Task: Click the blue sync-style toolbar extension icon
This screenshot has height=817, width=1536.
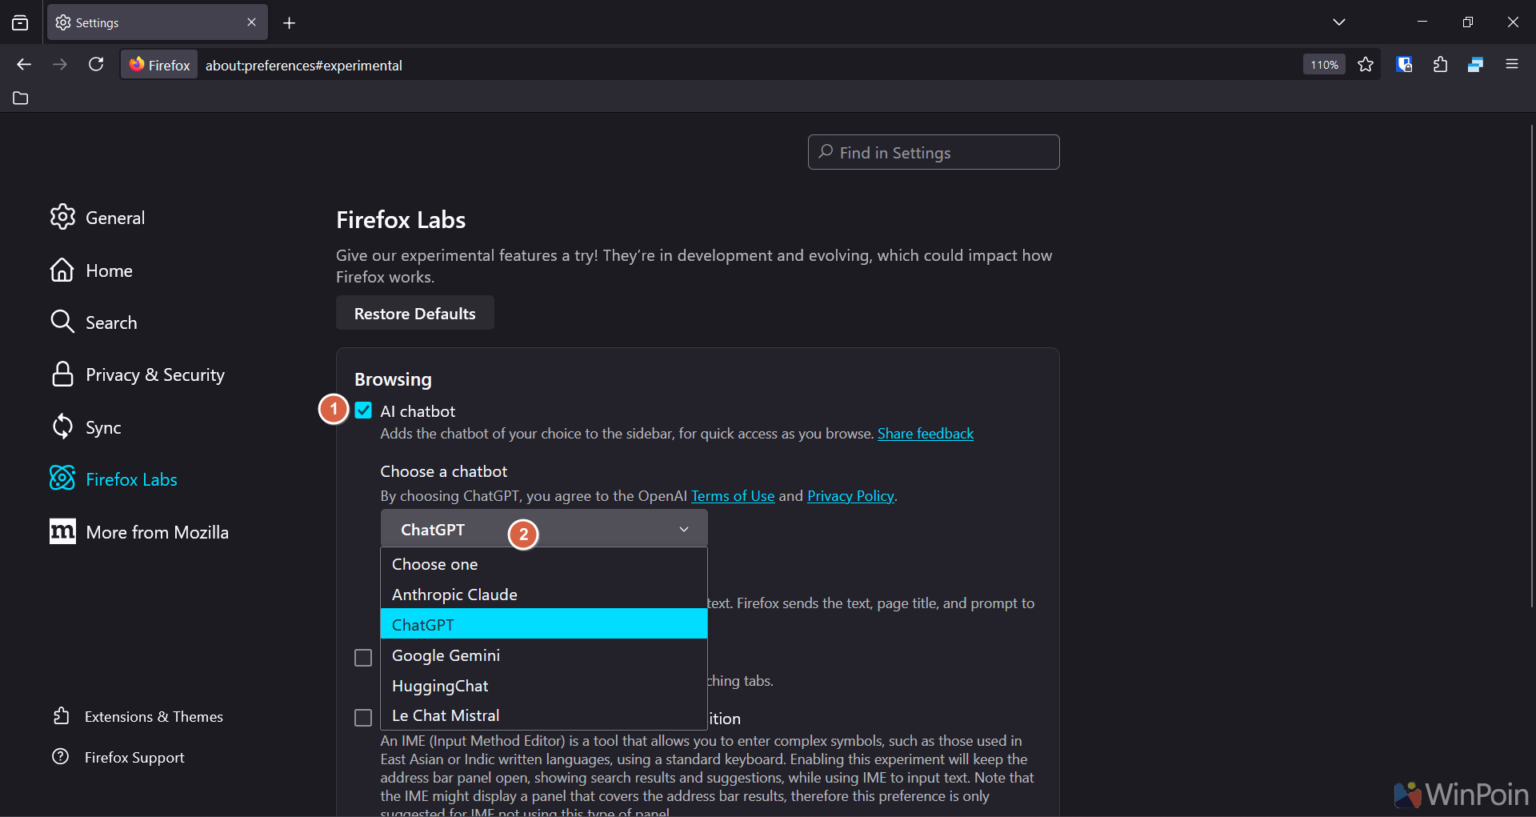Action: coord(1475,64)
